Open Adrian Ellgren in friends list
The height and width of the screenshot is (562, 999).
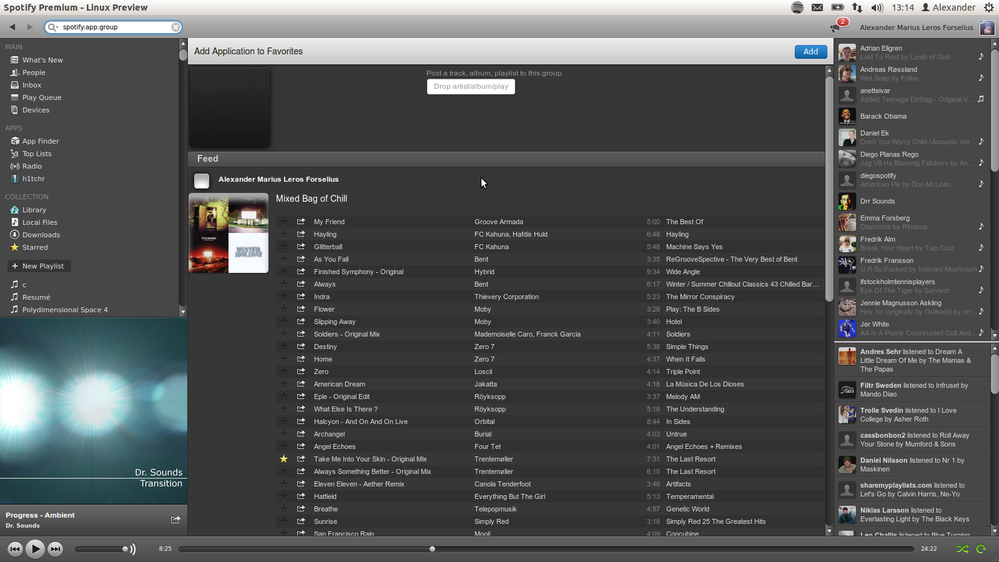[880, 48]
